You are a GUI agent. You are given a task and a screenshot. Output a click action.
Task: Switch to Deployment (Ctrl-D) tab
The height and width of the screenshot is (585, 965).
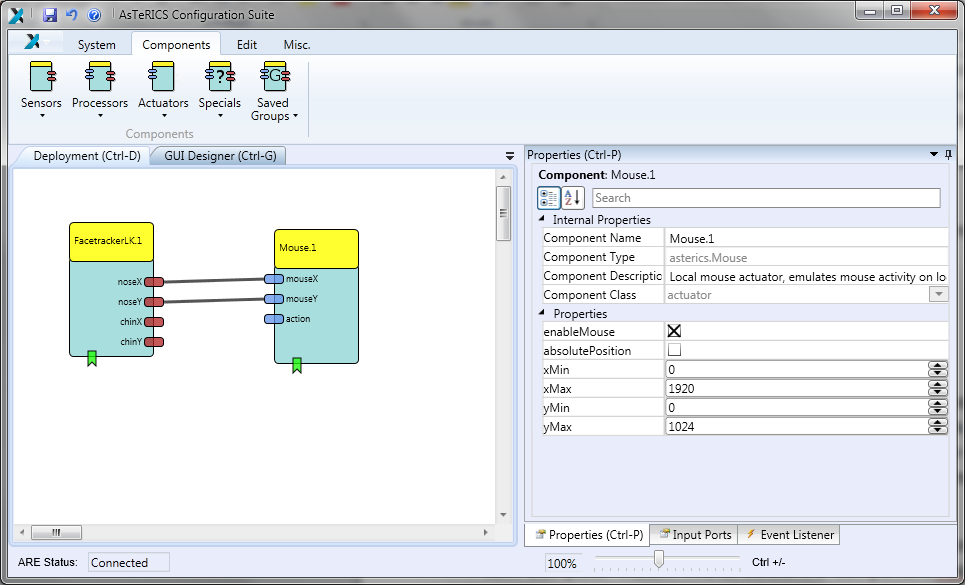point(87,156)
